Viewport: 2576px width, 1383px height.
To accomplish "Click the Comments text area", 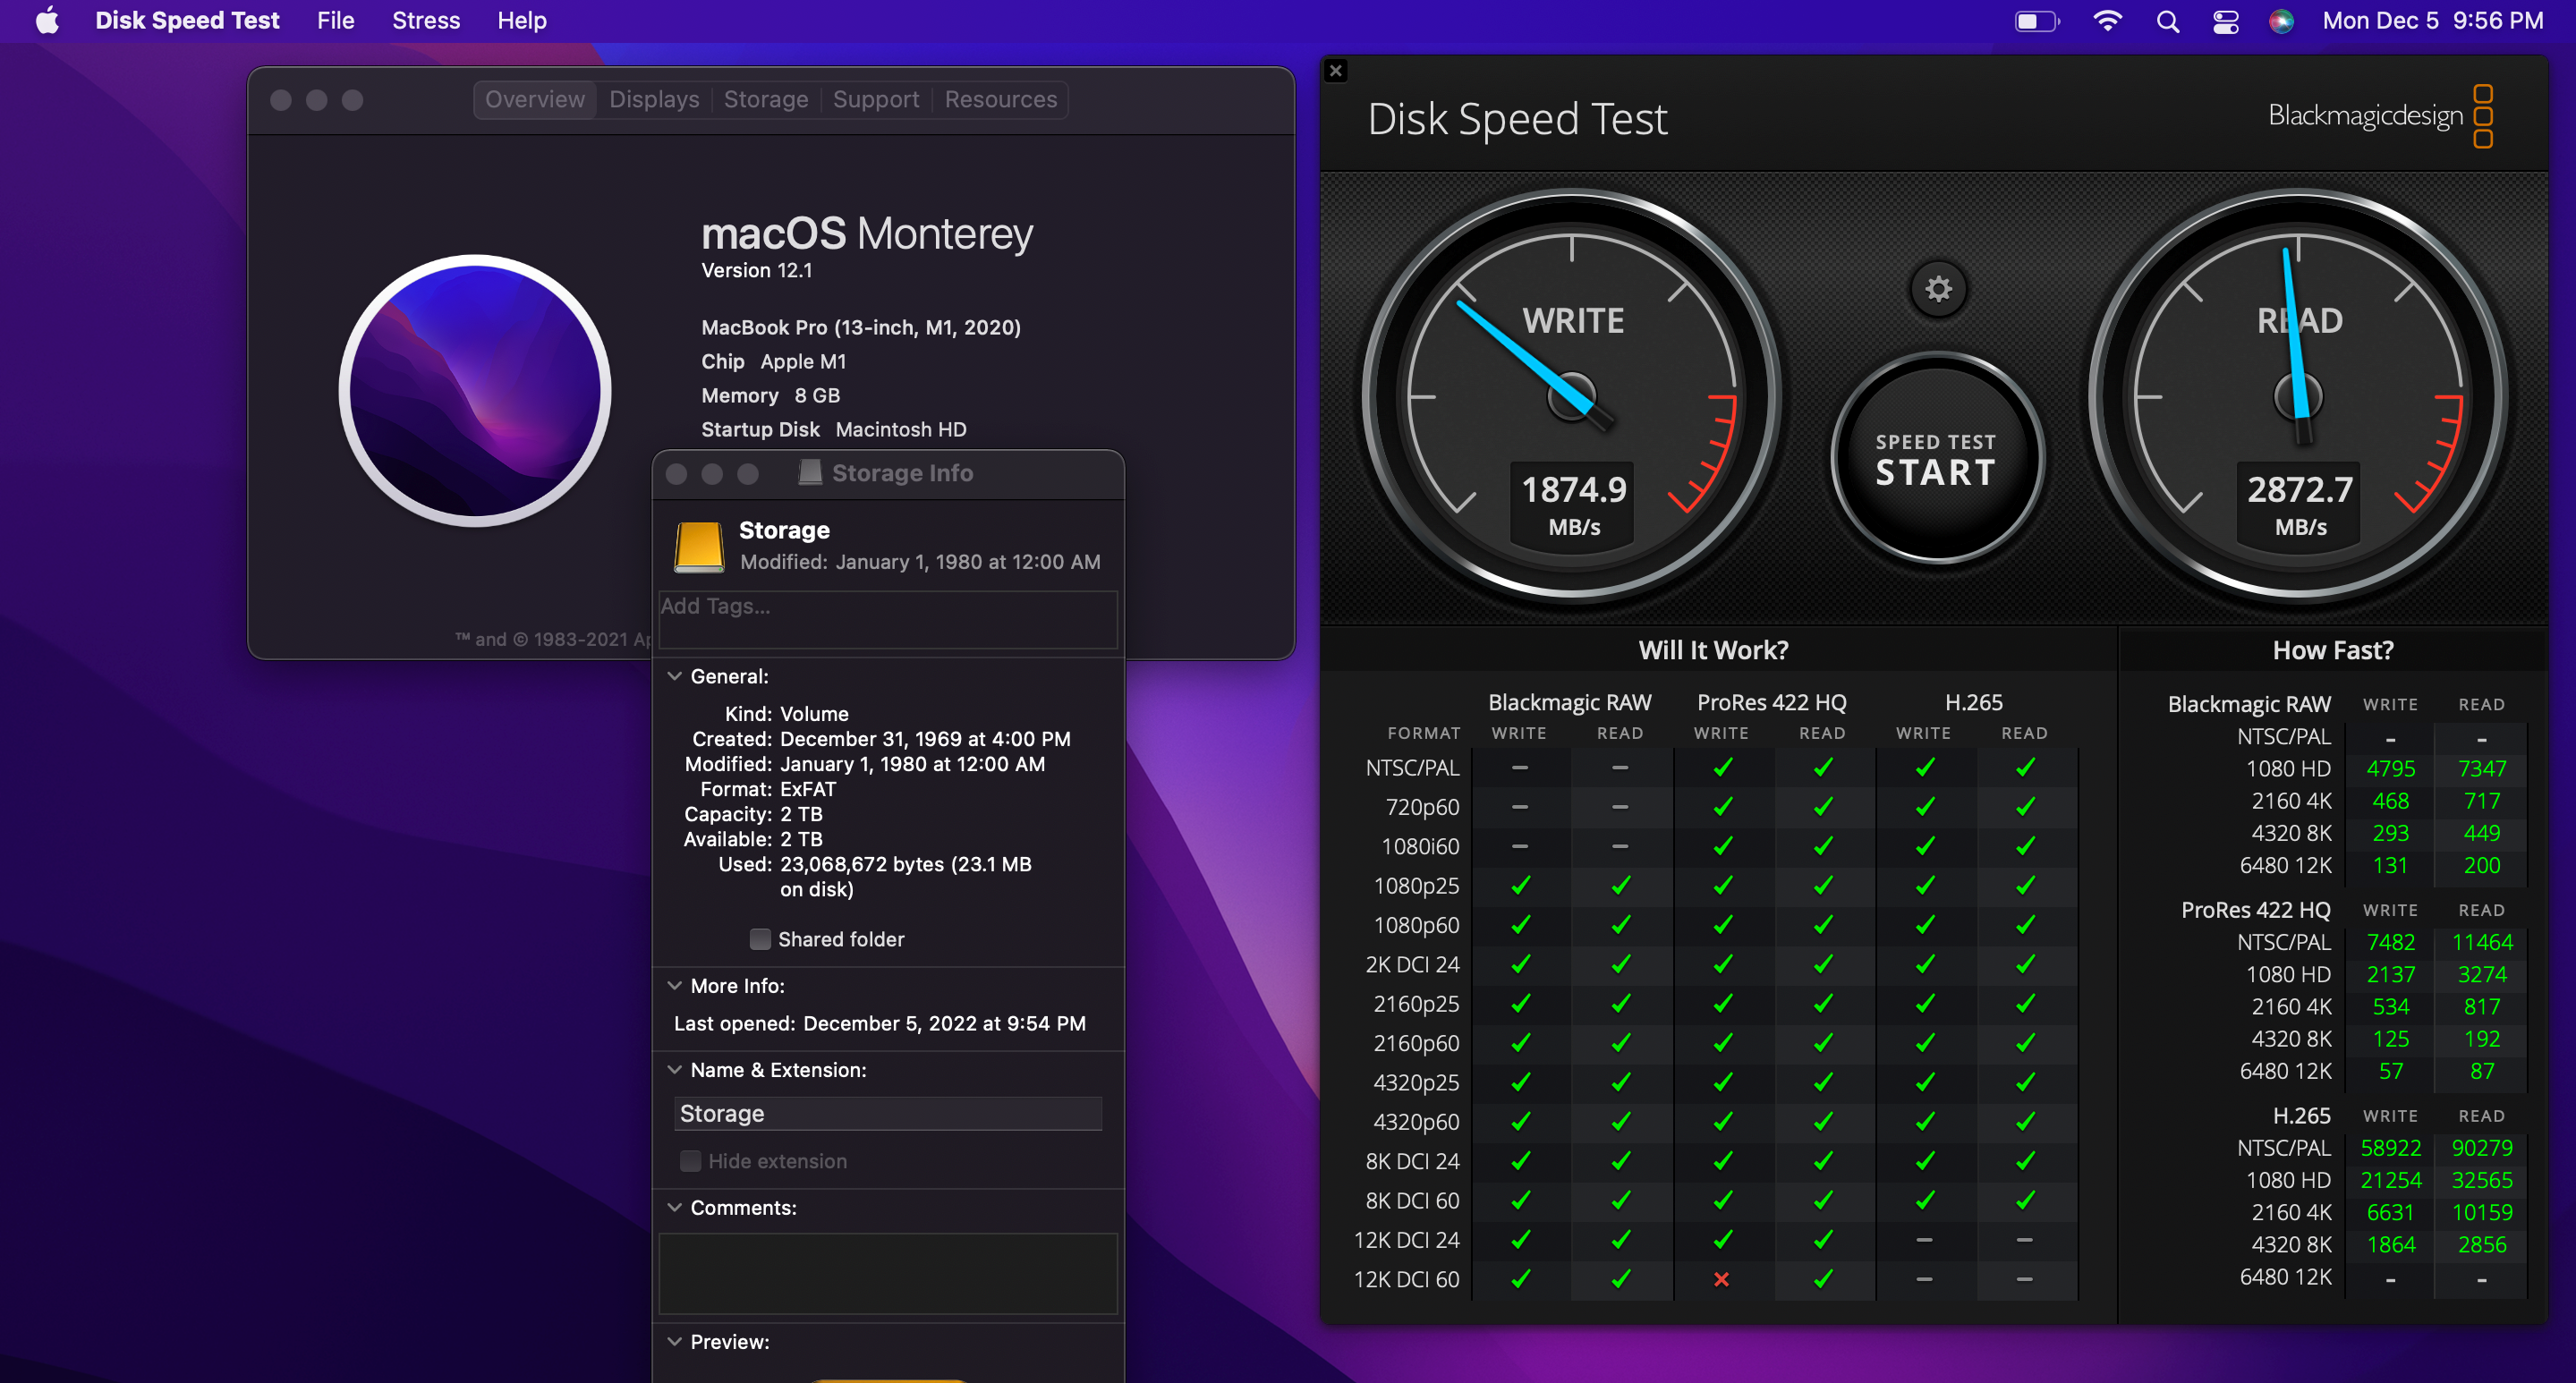I will tap(887, 1274).
